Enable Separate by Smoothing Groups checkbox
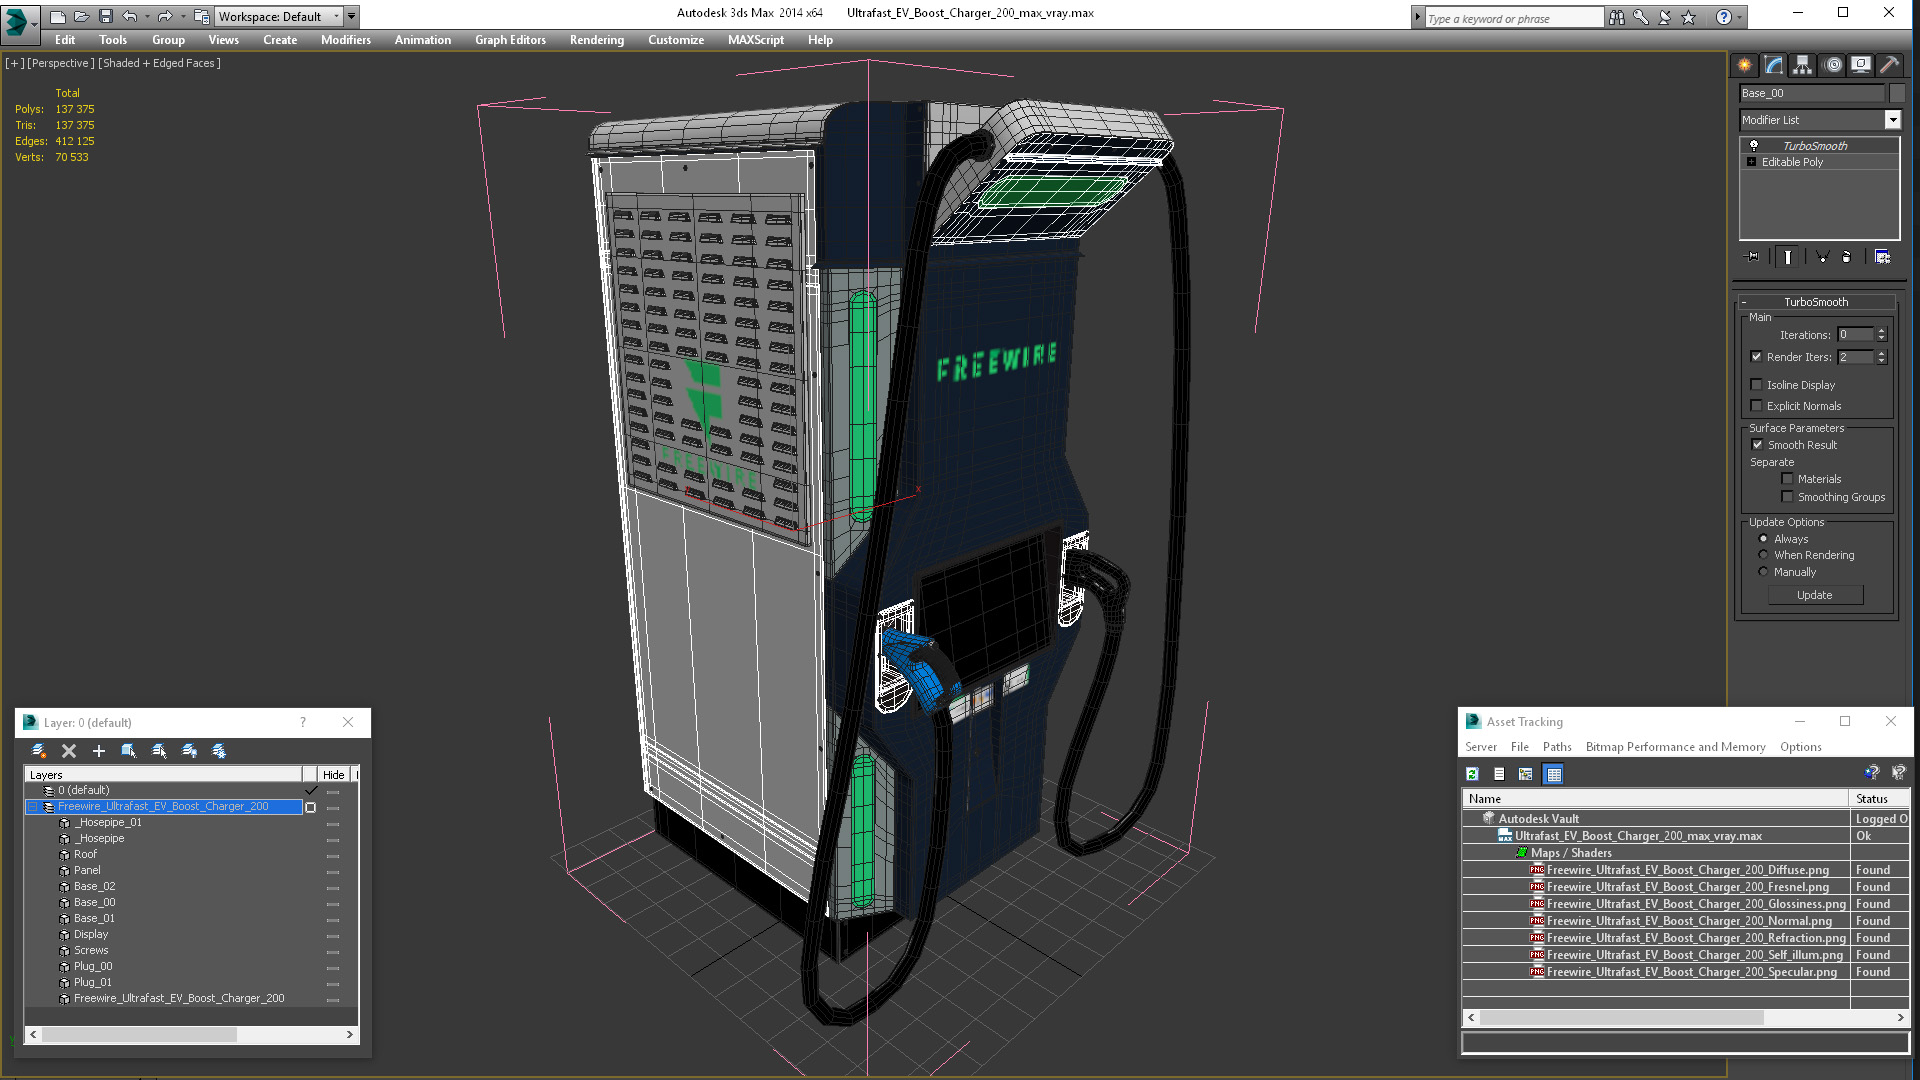The image size is (1920, 1080). click(1788, 497)
